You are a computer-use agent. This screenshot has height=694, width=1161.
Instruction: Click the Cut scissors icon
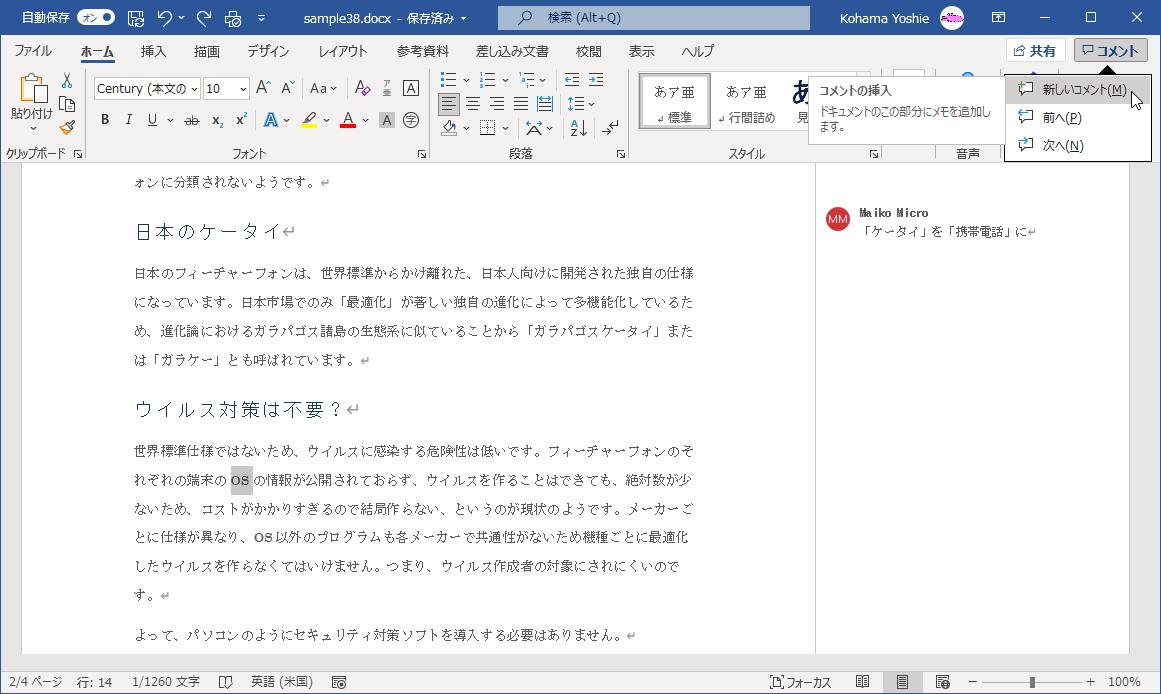(x=67, y=81)
